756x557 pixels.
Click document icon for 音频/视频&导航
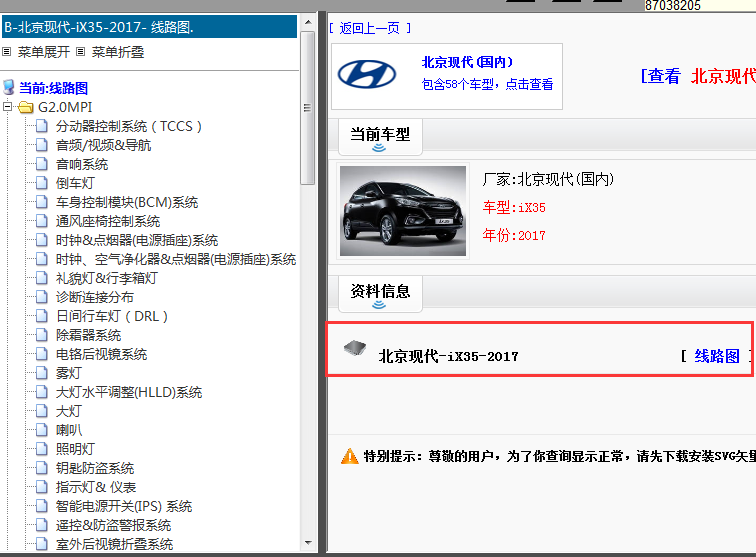pyautogui.click(x=42, y=145)
